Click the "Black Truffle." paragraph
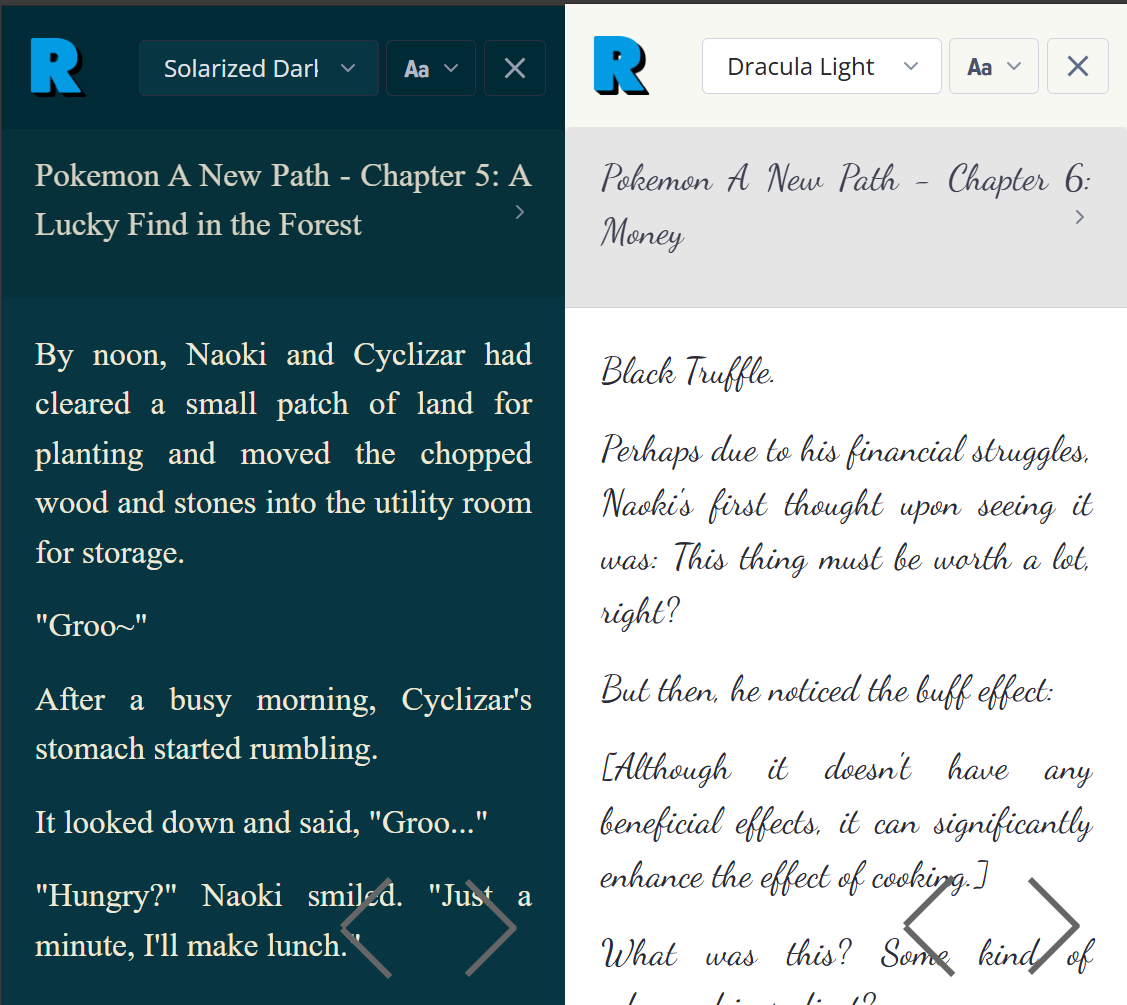 [688, 373]
